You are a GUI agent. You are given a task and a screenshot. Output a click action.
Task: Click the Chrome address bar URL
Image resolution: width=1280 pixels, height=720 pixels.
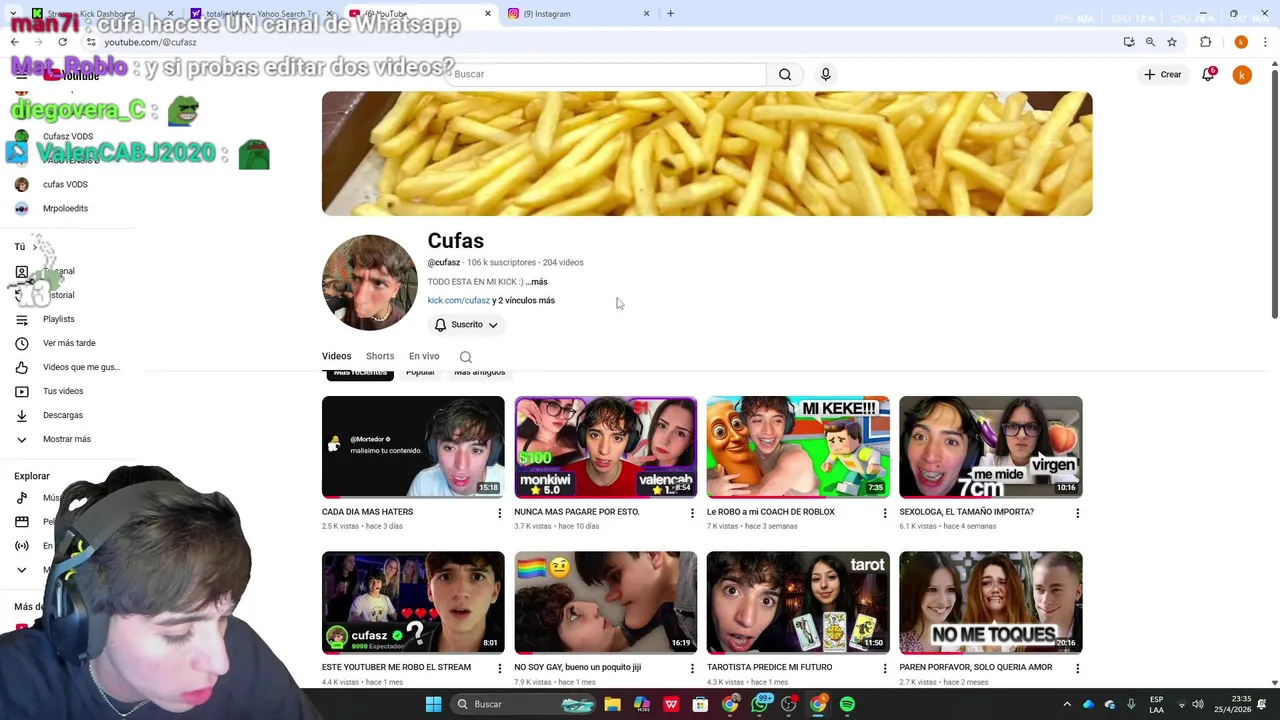[150, 42]
